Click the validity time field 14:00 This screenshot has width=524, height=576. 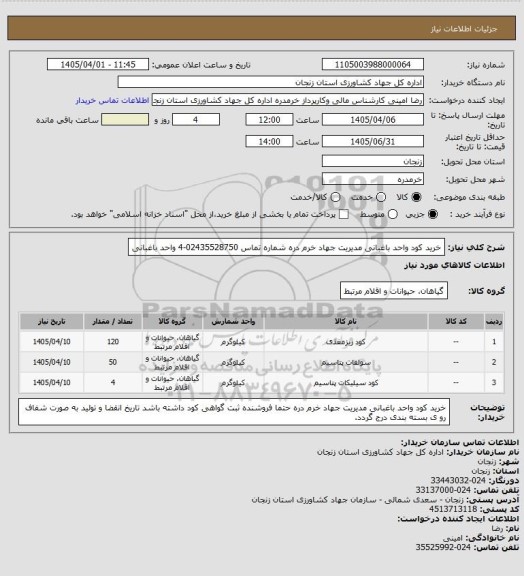click(x=269, y=141)
